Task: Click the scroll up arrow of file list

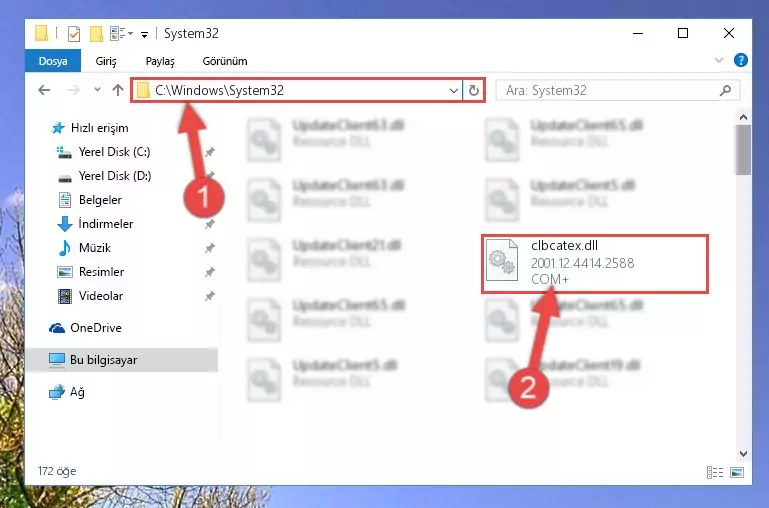Action: (x=743, y=117)
